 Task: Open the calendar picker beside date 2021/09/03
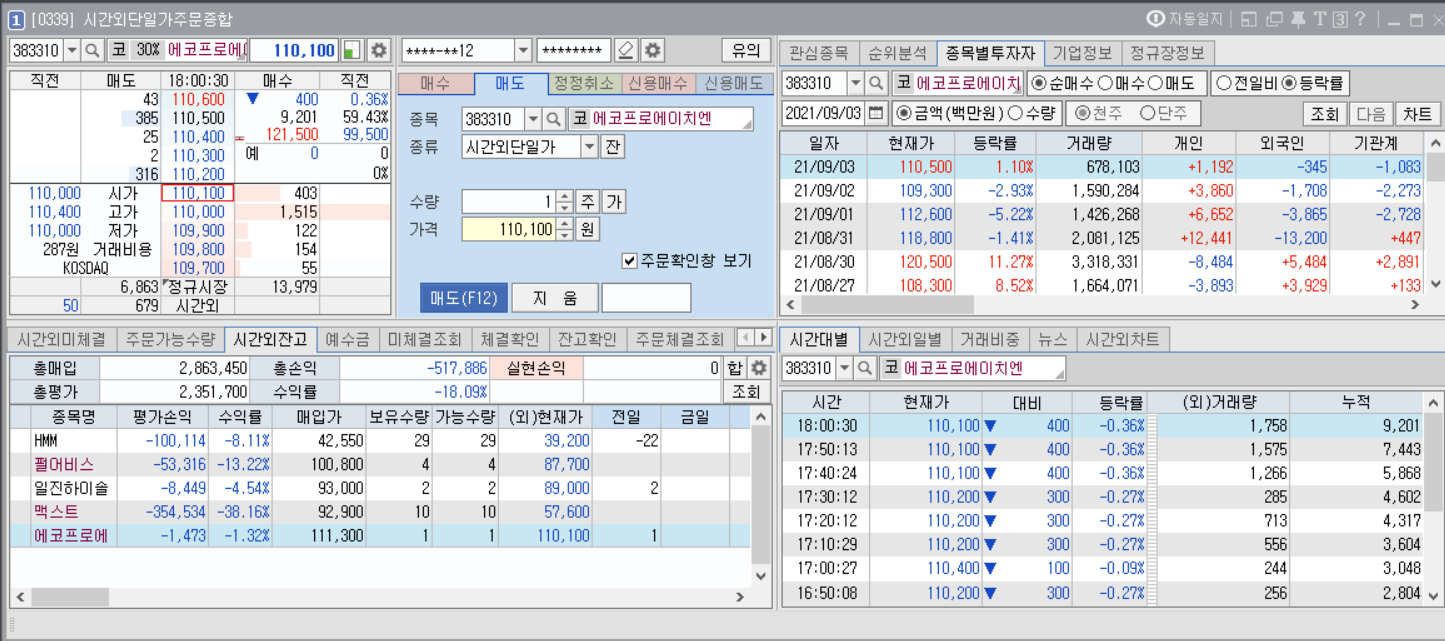click(876, 113)
